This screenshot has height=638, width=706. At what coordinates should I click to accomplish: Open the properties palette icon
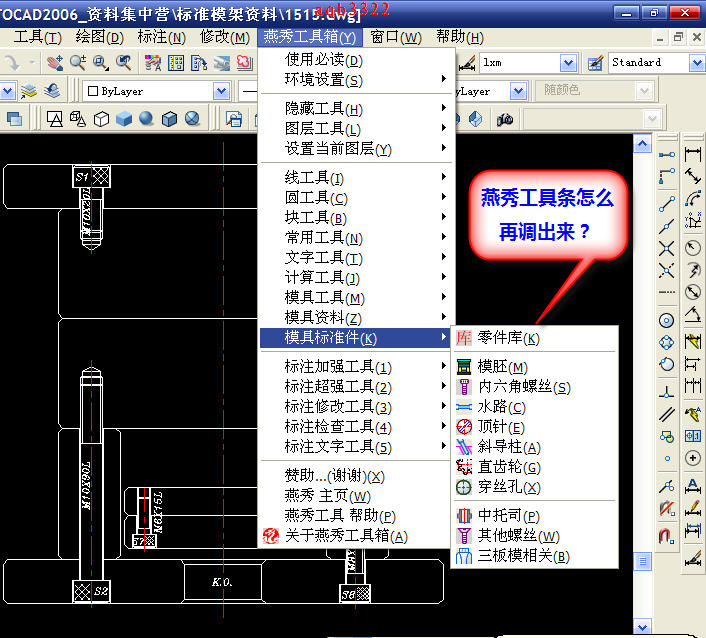click(x=153, y=63)
